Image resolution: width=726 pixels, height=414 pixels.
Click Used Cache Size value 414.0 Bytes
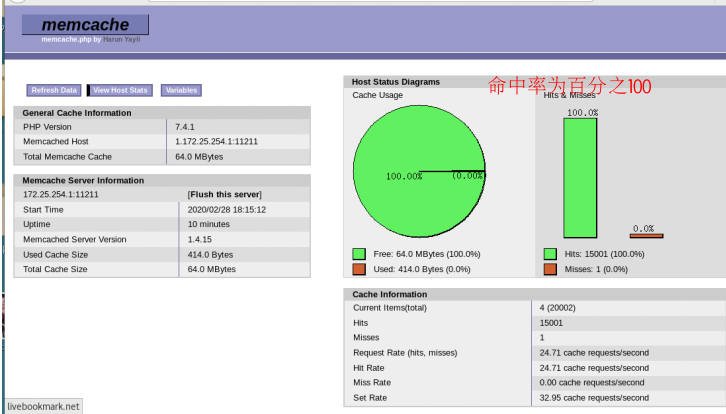pos(210,255)
